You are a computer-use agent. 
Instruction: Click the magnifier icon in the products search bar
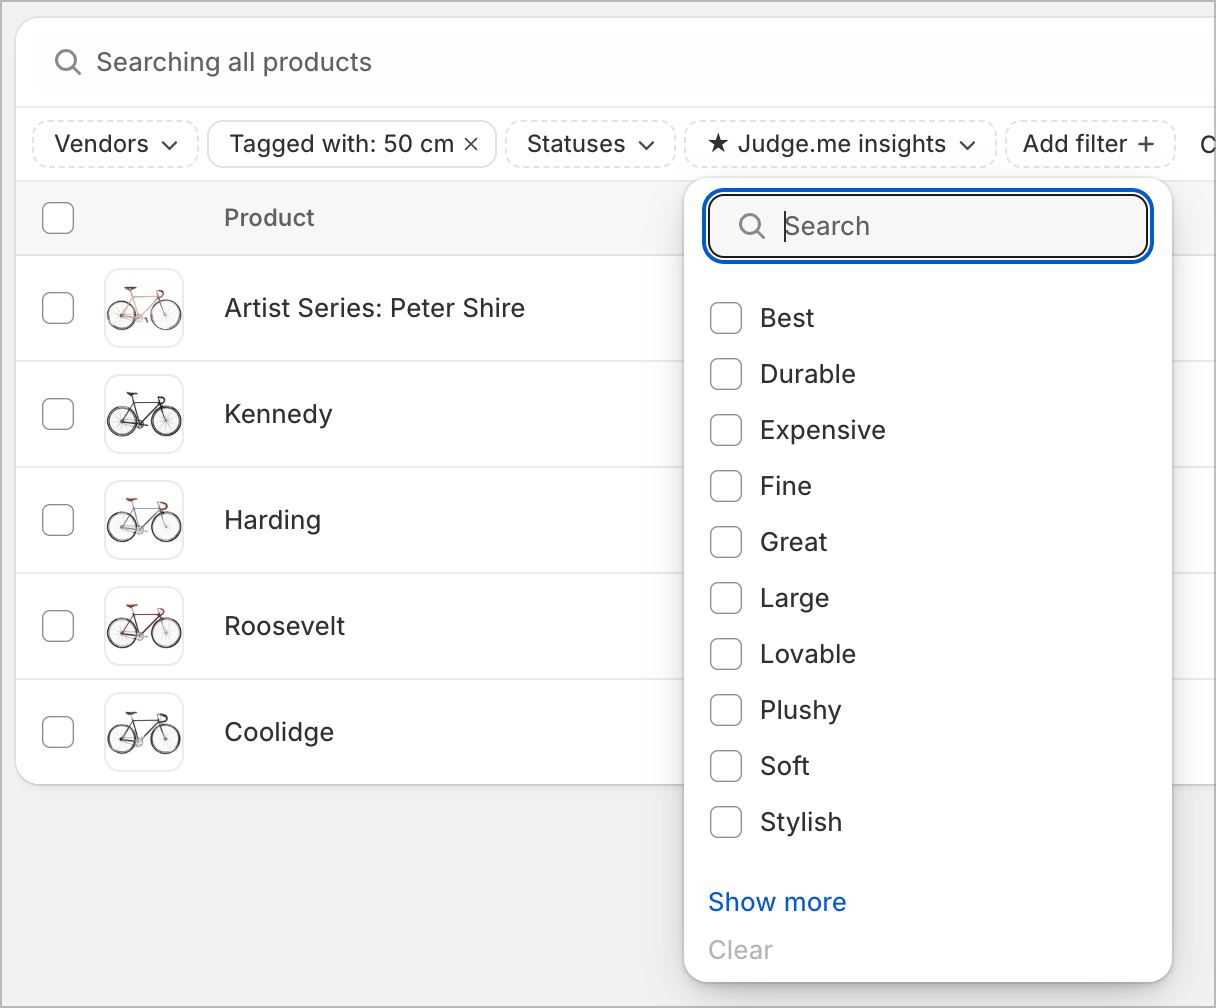pyautogui.click(x=68, y=62)
